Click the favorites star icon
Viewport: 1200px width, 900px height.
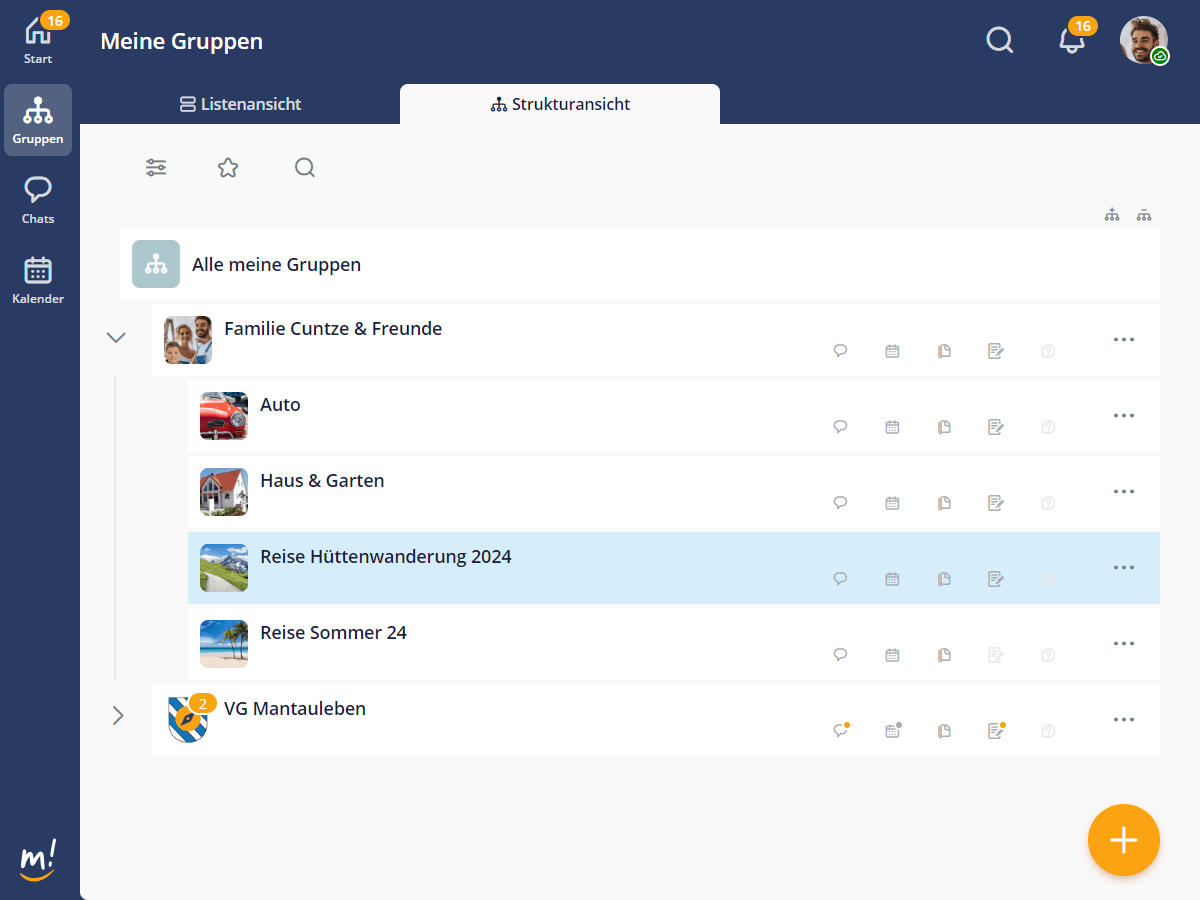(x=228, y=168)
